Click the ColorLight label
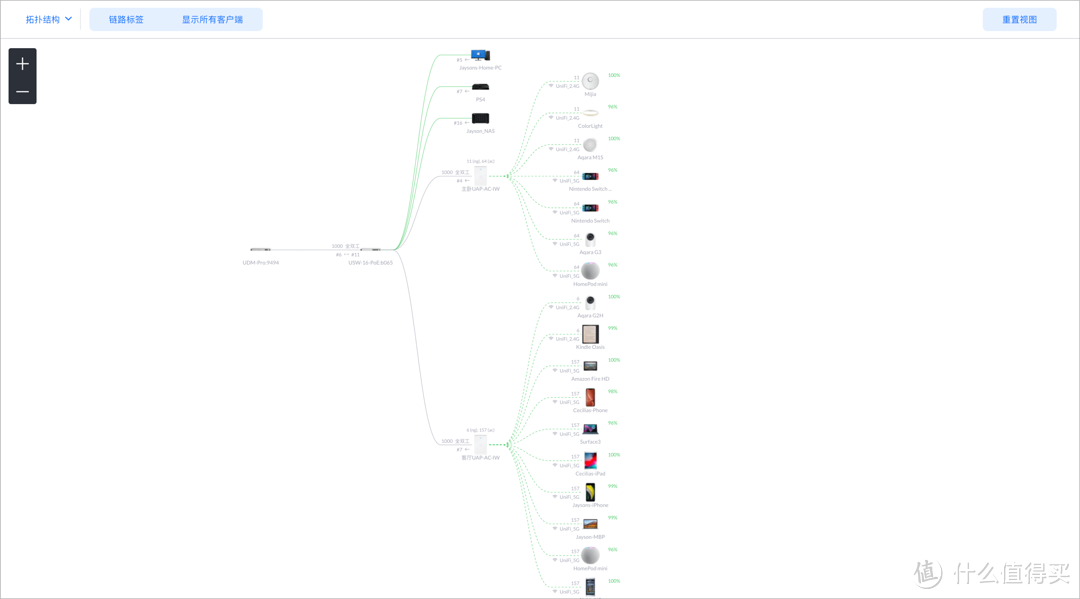Viewport: 1080px width, 599px height. pyautogui.click(x=590, y=126)
